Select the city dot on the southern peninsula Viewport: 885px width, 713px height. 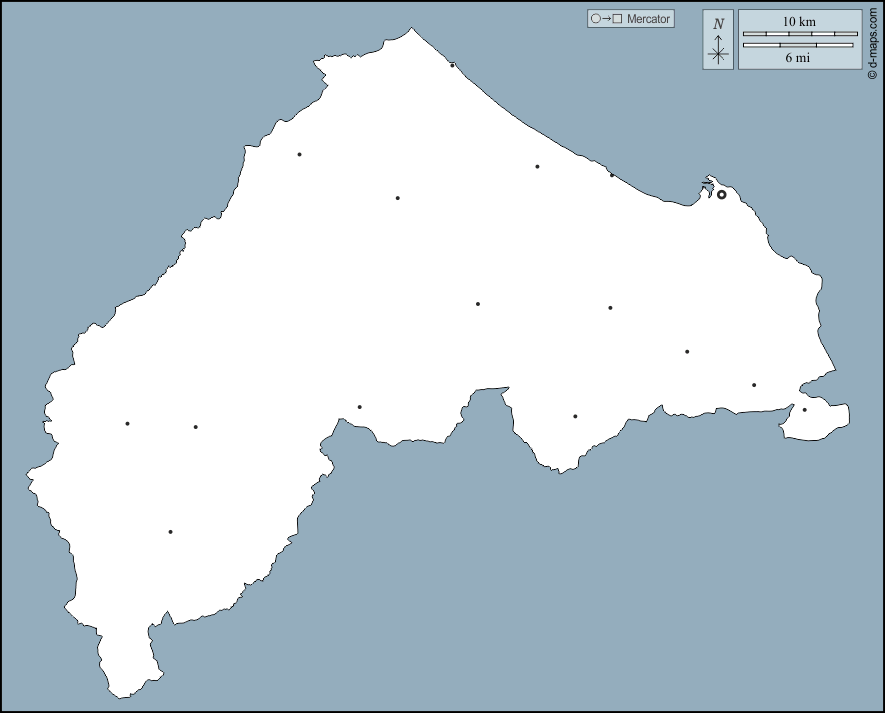575,416
